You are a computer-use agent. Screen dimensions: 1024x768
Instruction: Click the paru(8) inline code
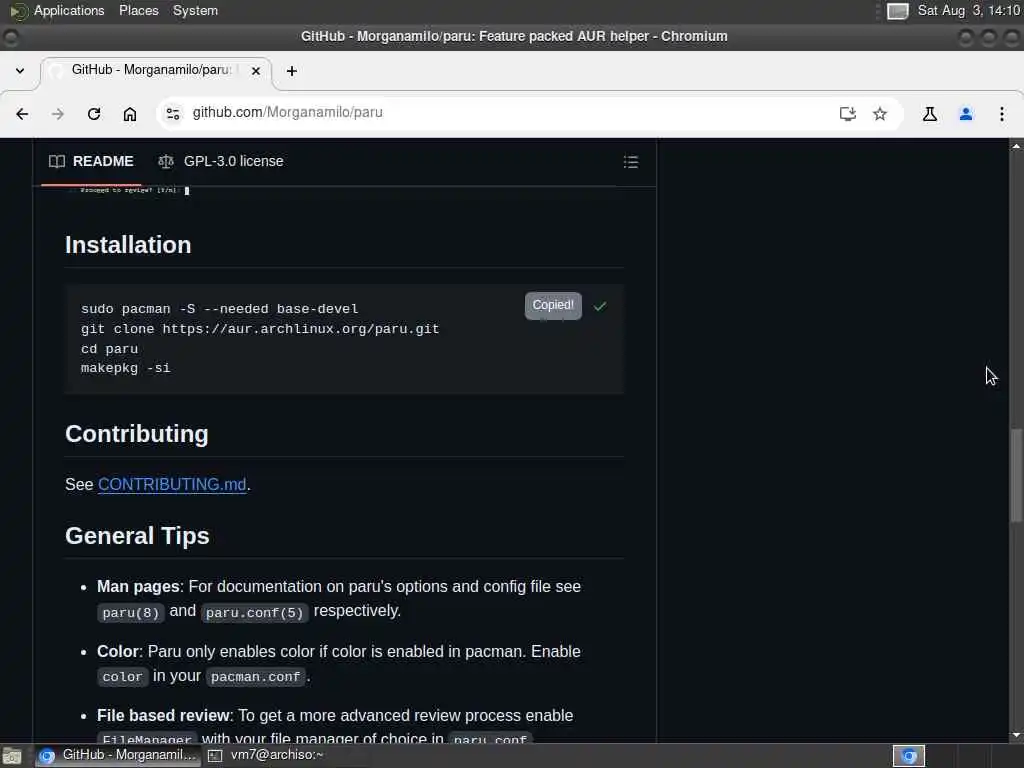click(x=131, y=613)
